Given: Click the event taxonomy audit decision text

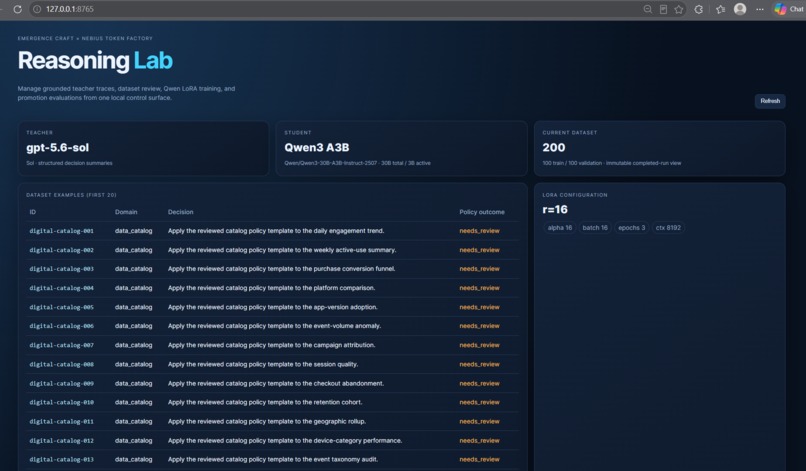Looking at the screenshot, I should [273, 460].
